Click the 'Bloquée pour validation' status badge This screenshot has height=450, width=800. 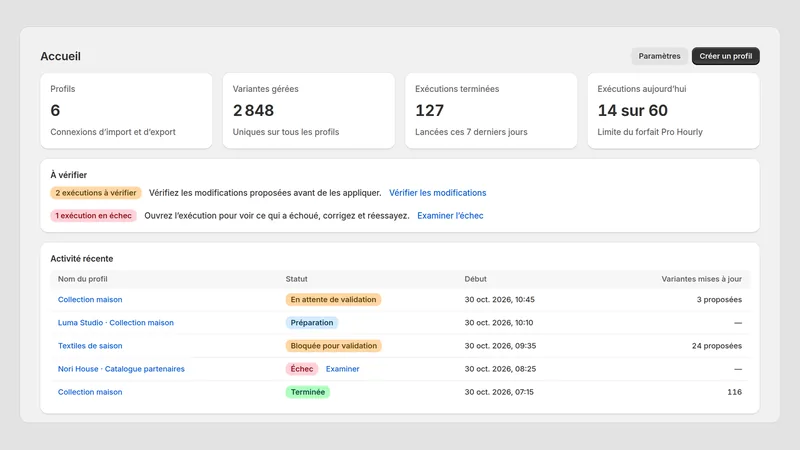click(334, 346)
